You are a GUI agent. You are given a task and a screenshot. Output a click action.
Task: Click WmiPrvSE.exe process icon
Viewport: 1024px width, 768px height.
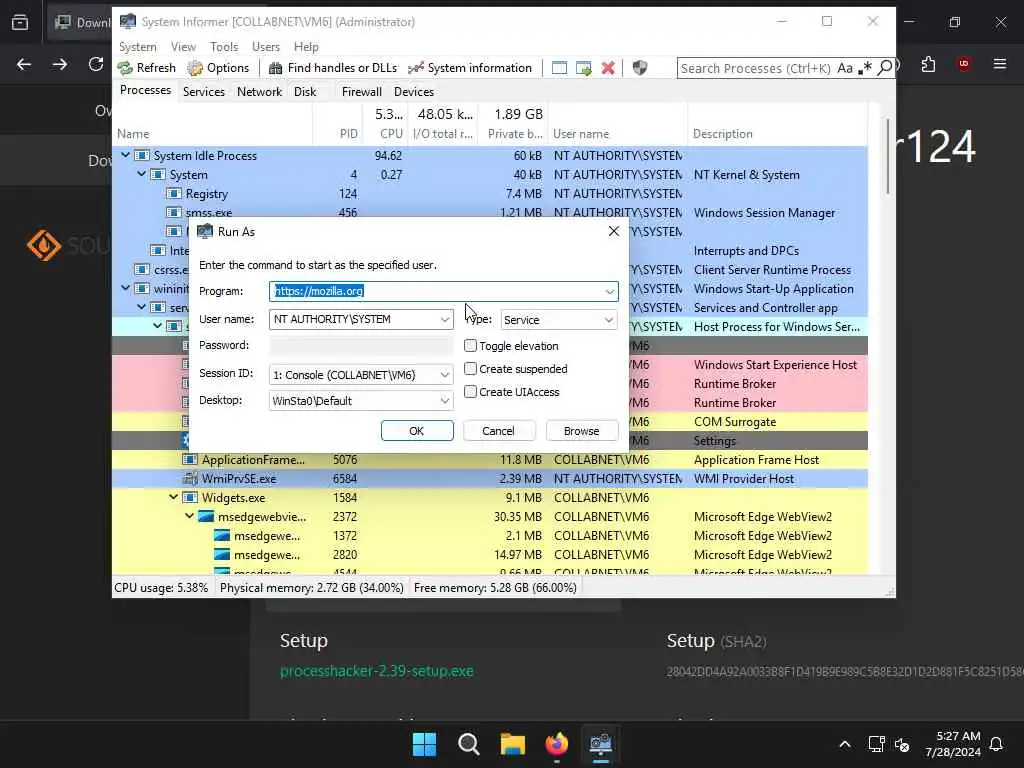(x=190, y=479)
